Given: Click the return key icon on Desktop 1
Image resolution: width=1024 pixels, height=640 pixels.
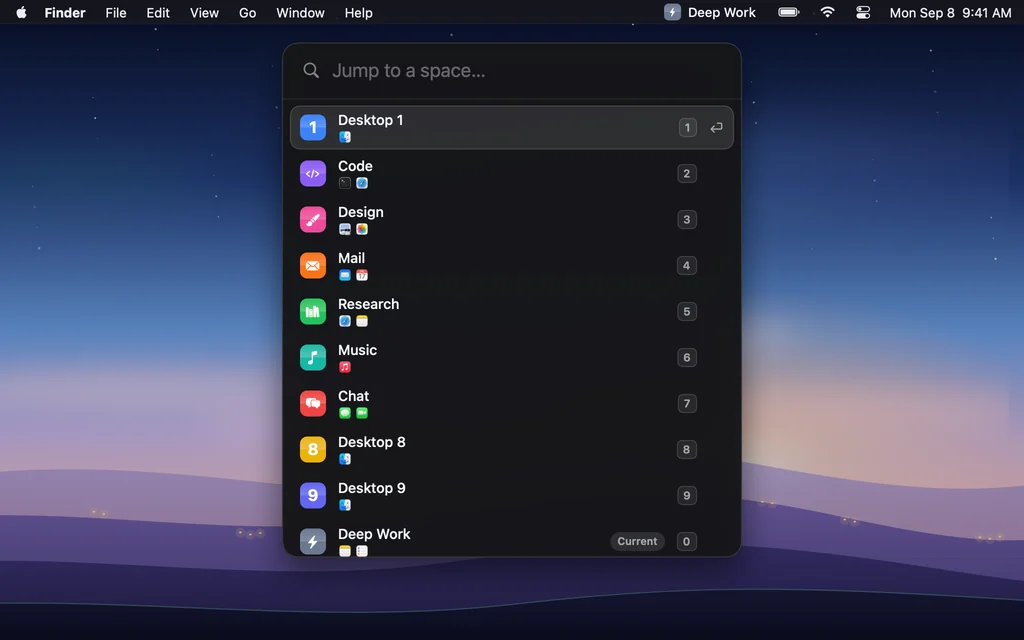Looking at the screenshot, I should [716, 127].
